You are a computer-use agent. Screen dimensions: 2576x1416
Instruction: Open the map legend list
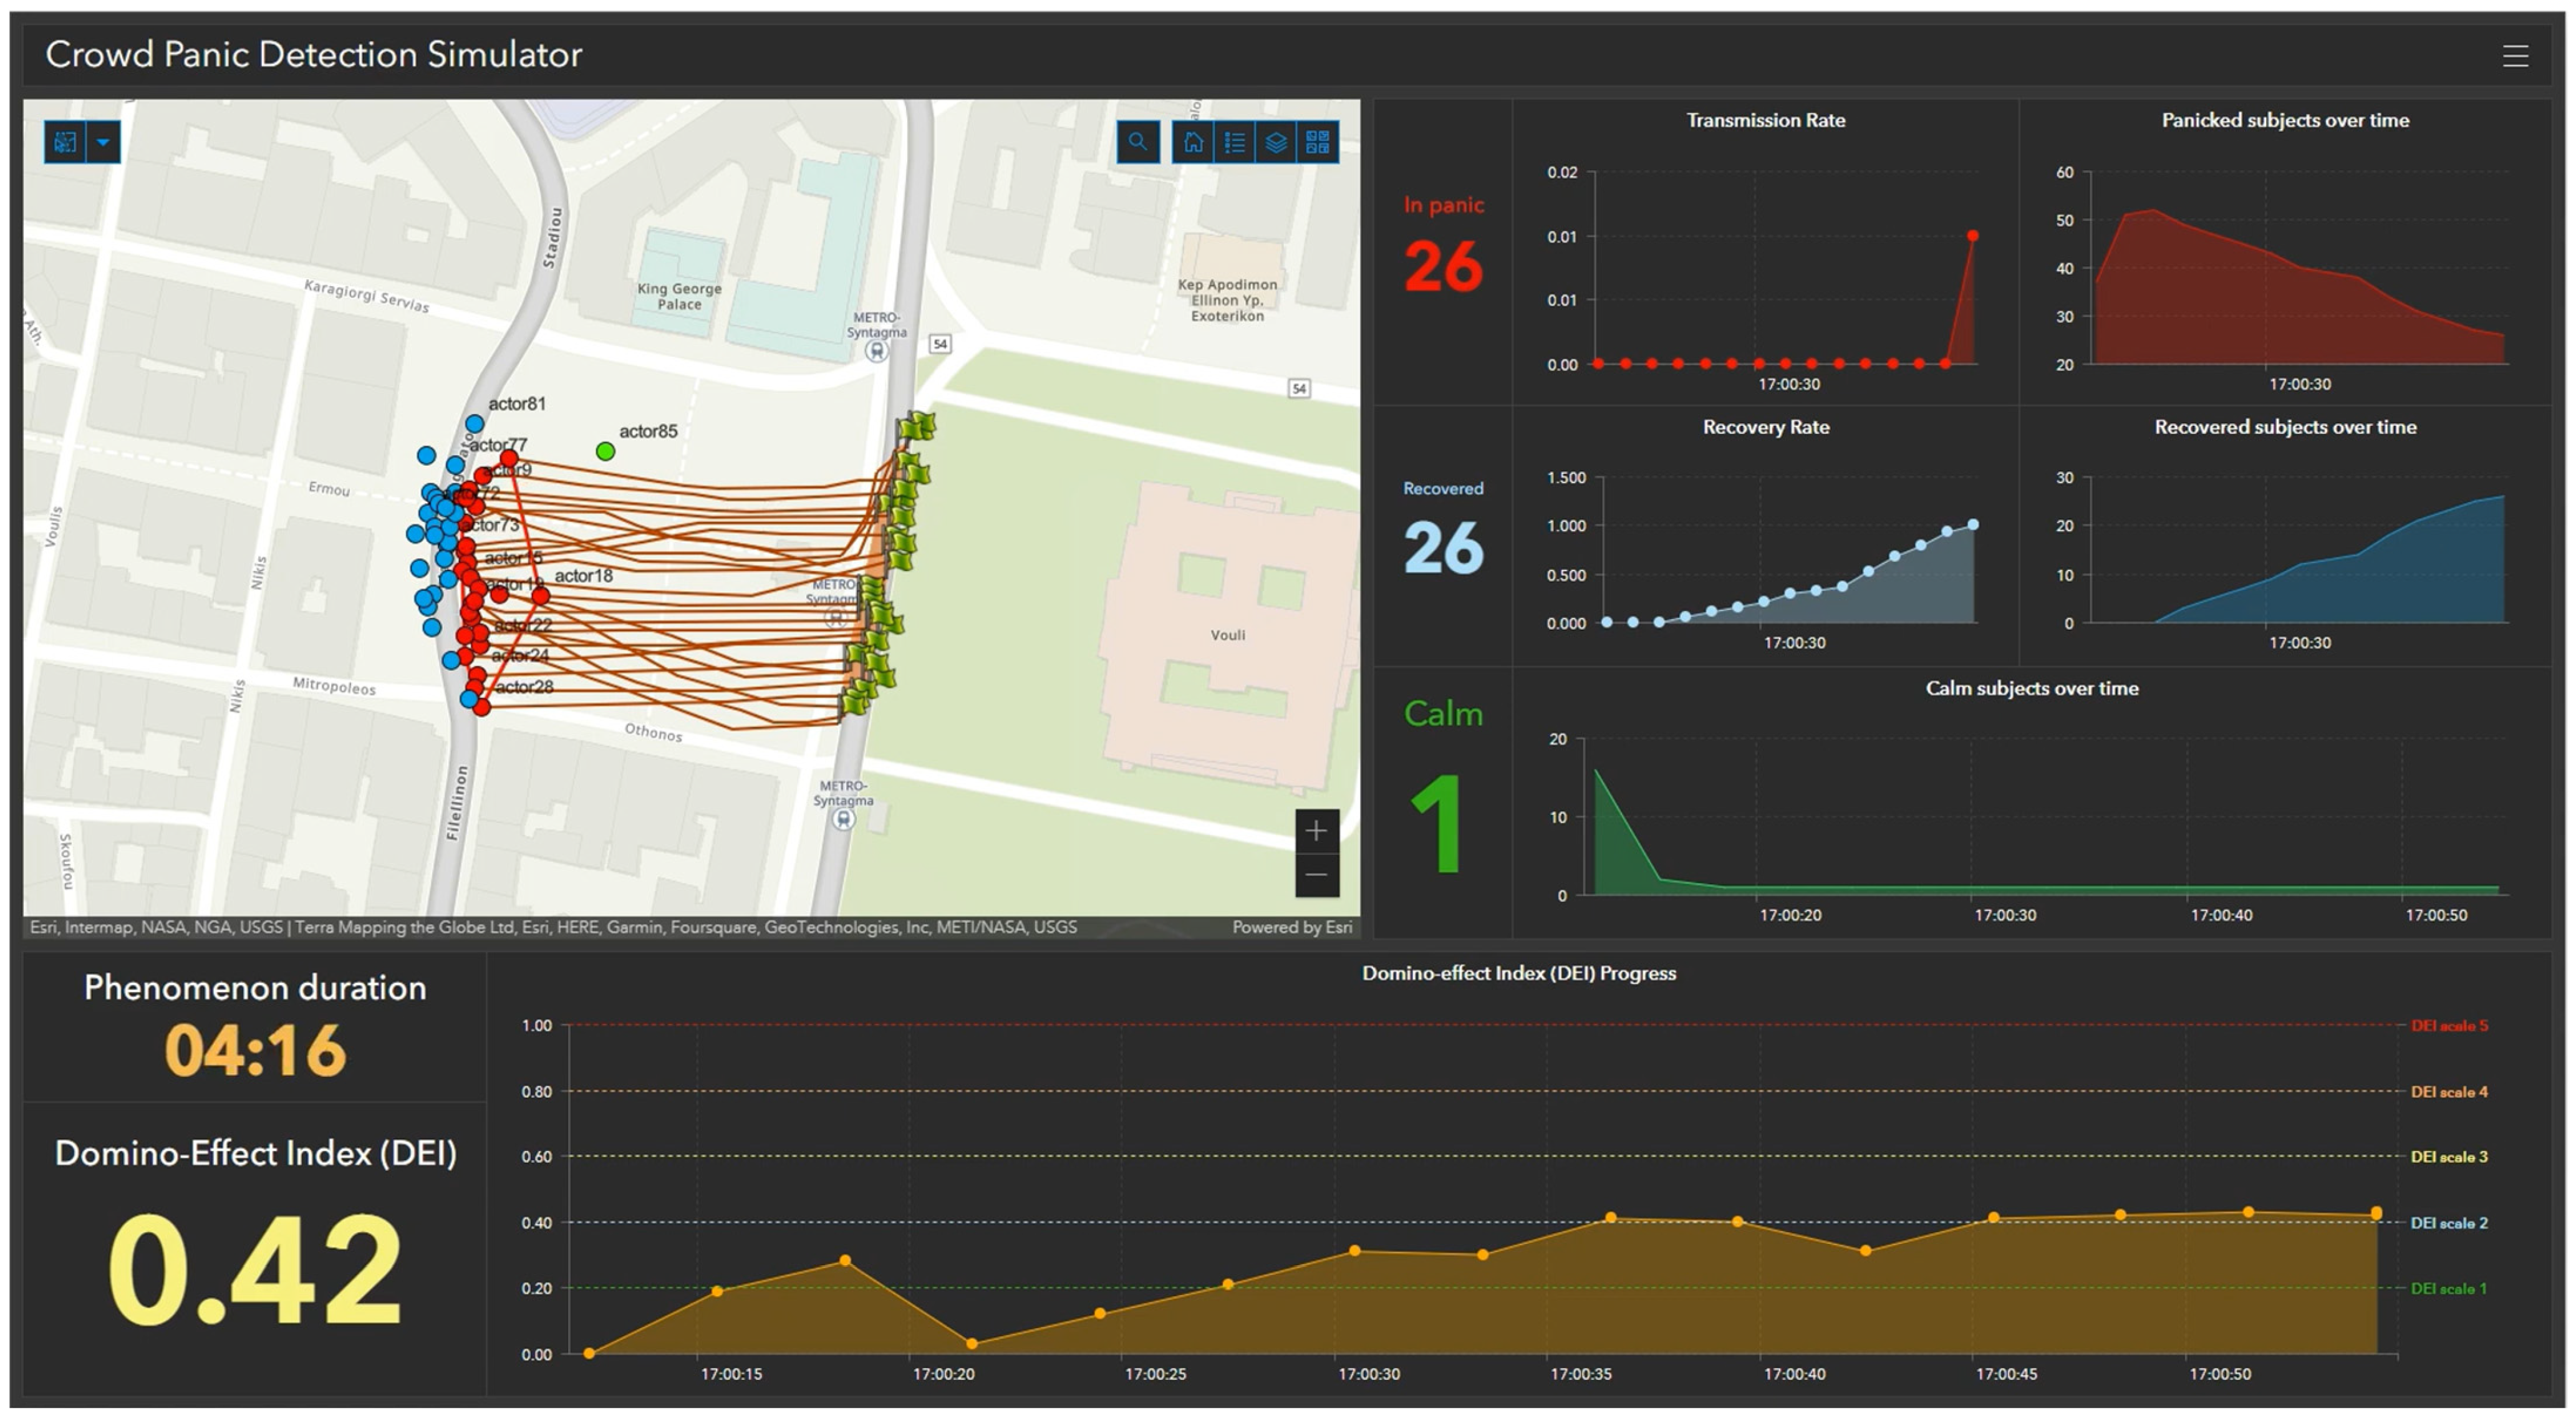pyautogui.click(x=1235, y=142)
